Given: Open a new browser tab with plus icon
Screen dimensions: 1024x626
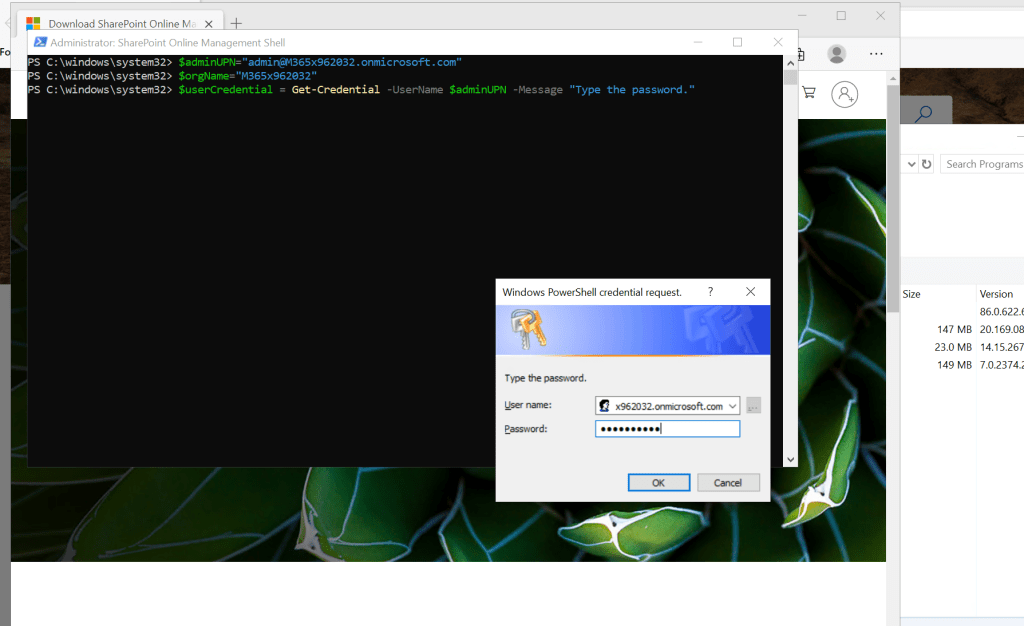Looking at the screenshot, I should pos(236,23).
